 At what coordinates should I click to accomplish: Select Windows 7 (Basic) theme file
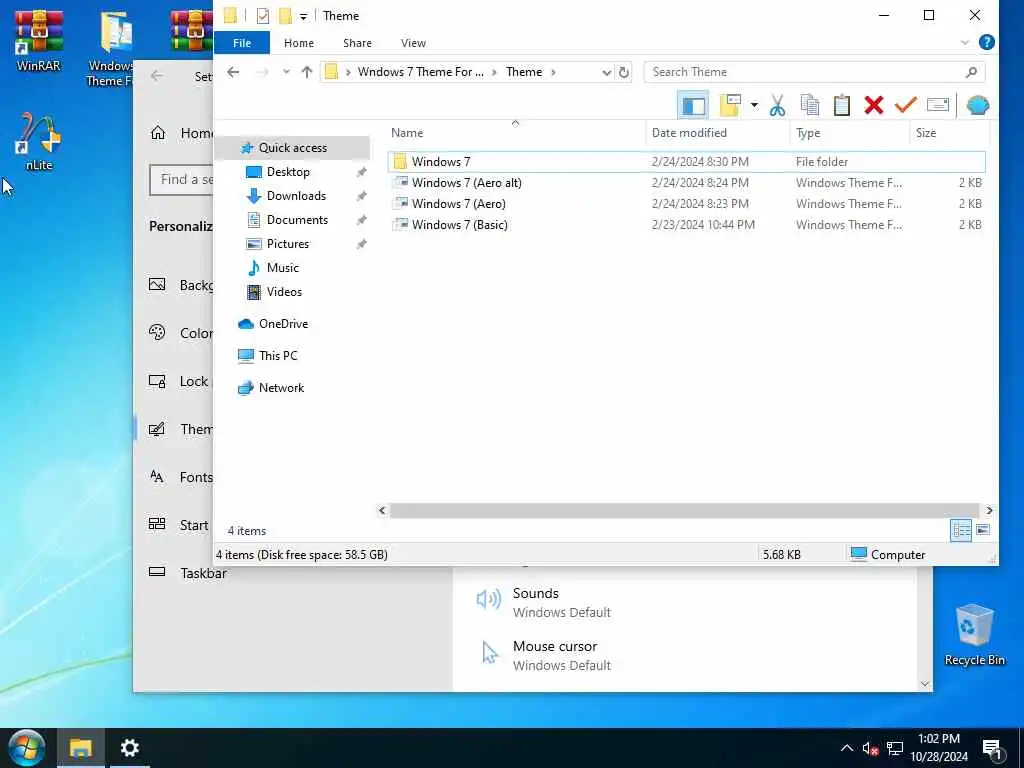[x=686, y=225]
